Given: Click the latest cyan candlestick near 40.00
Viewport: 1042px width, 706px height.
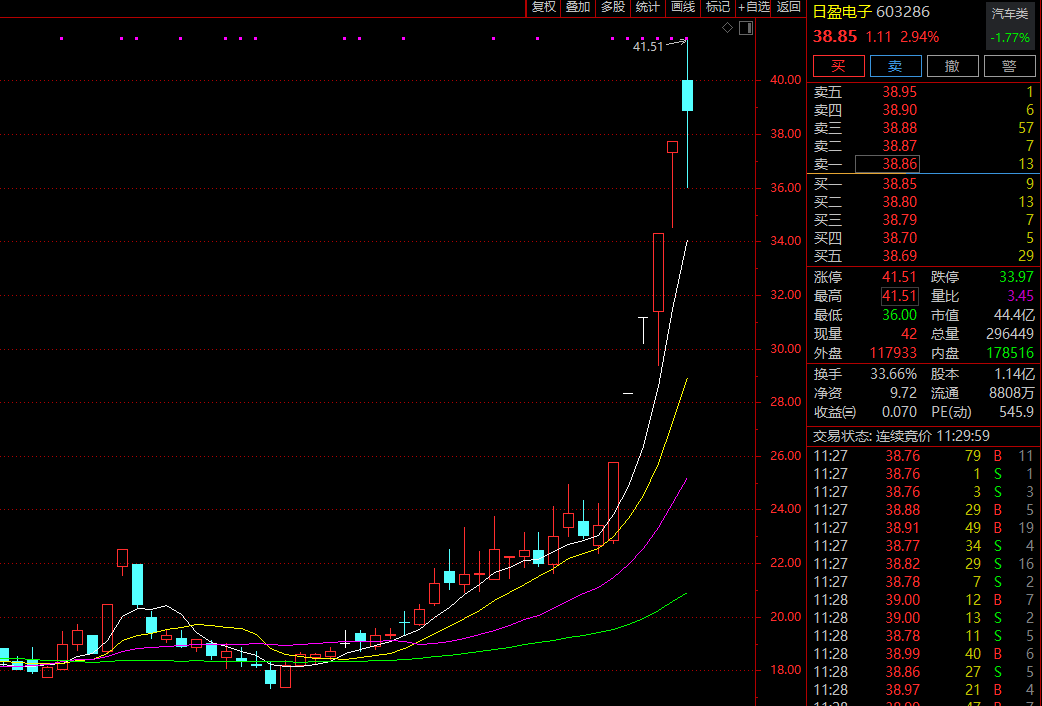Looking at the screenshot, I should pos(688,96).
